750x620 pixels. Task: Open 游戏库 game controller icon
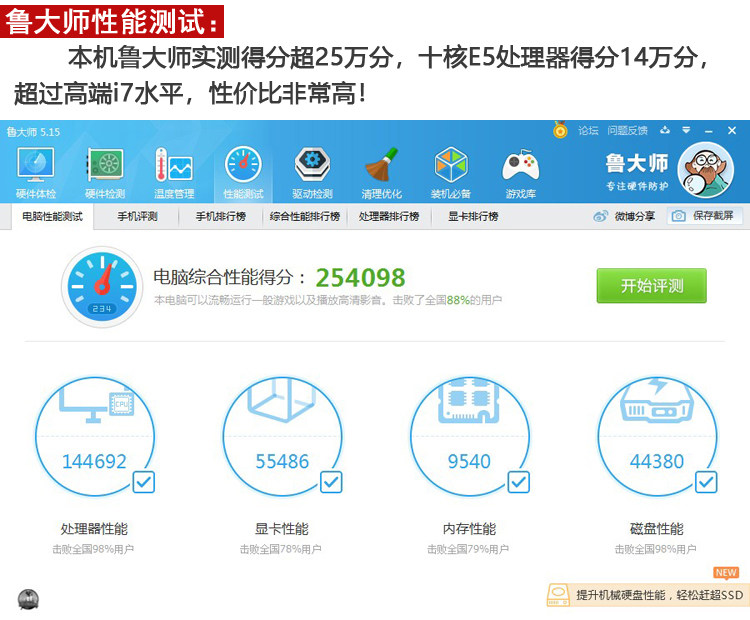tap(520, 166)
